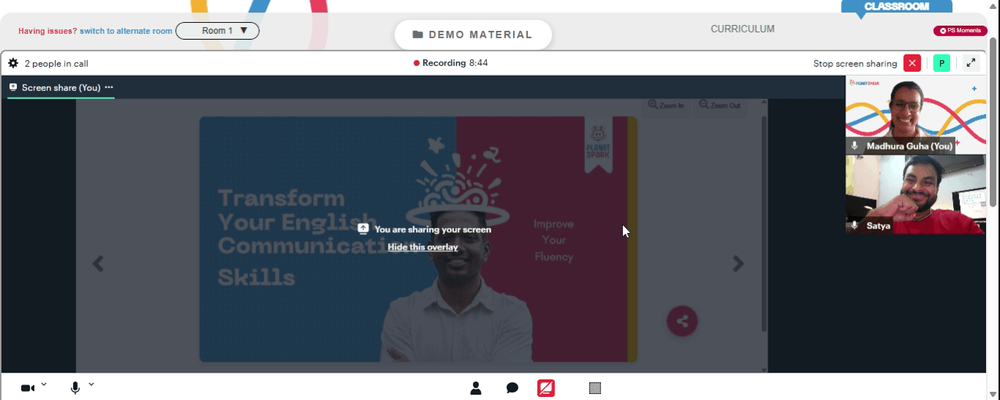Click Madhura Guha's microphone indicator
The width and height of the screenshot is (1000, 400).
coord(855,146)
